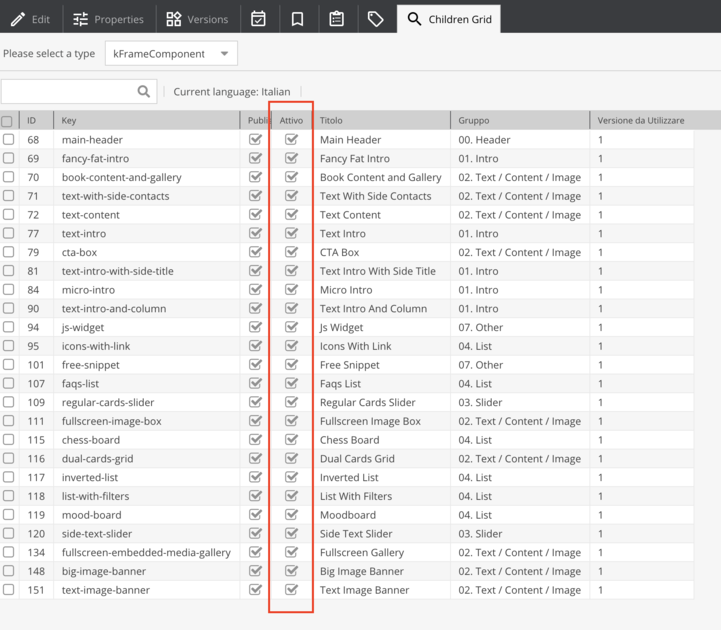The height and width of the screenshot is (630, 721).
Task: Click the key regular-cards-slider
Action: [108, 402]
